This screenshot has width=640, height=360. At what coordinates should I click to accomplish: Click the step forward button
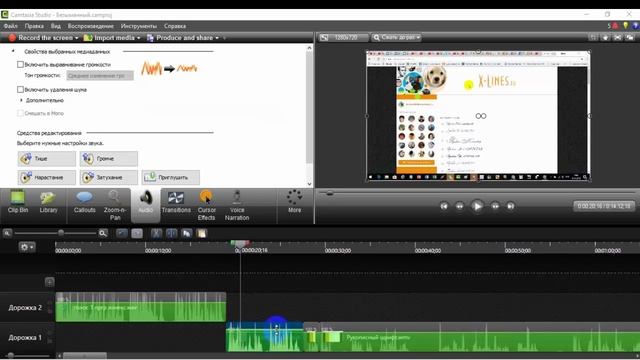[495, 206]
